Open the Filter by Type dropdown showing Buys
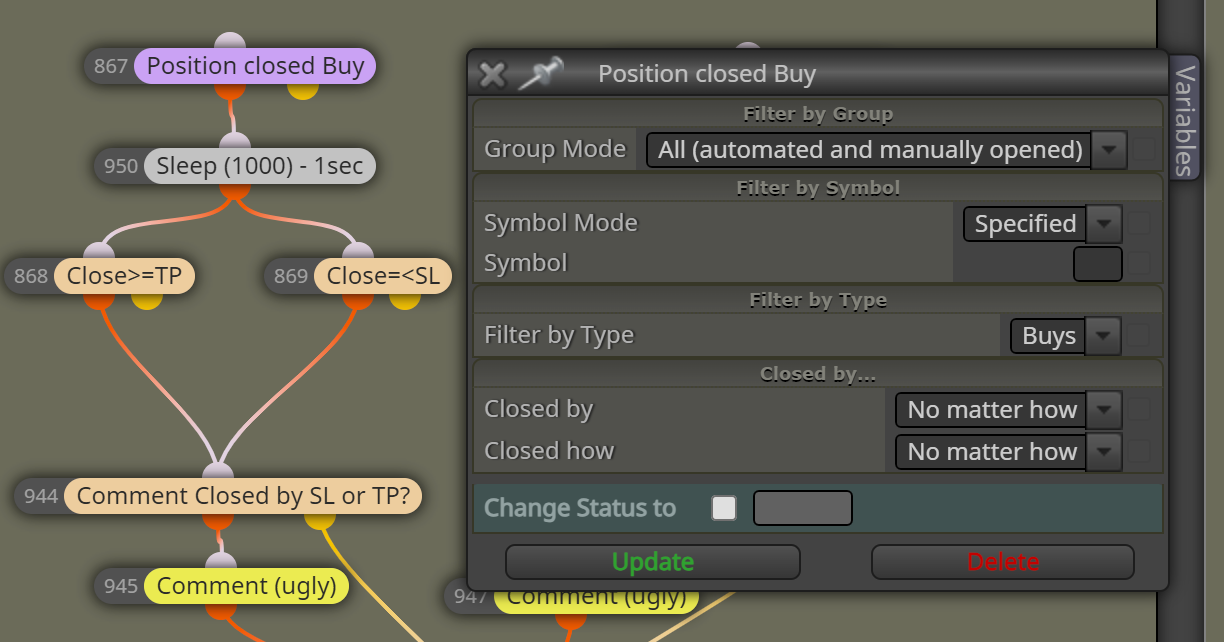Screen dimensions: 1224x642 (x=1065, y=336)
